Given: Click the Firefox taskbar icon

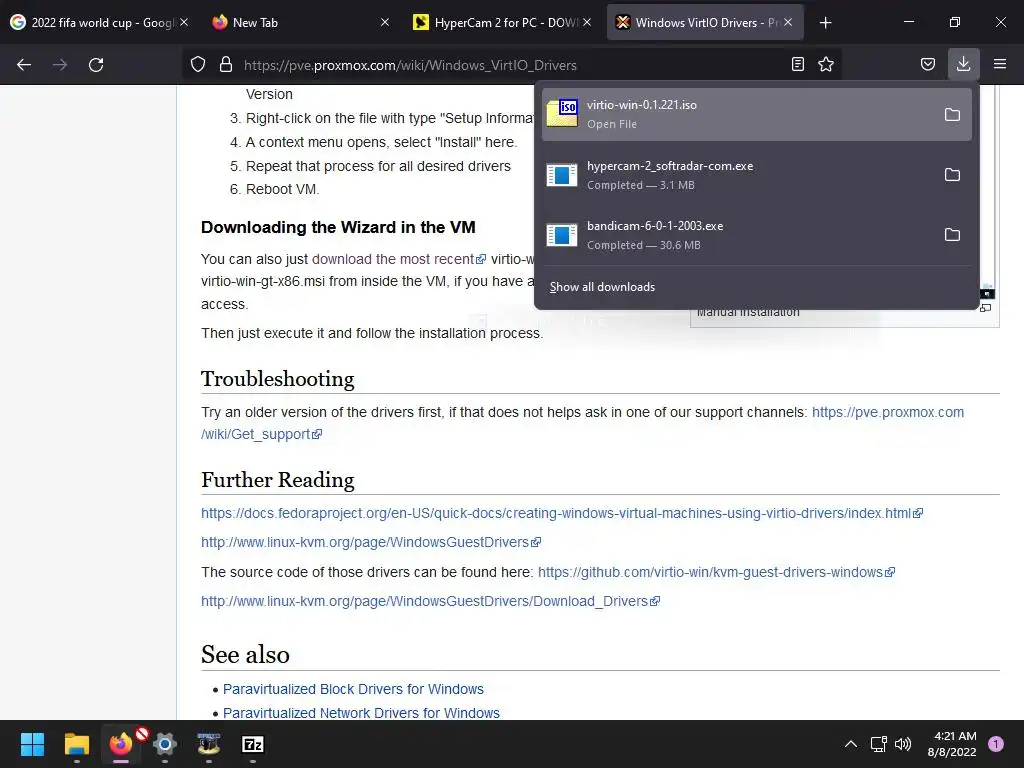Looking at the screenshot, I should click(x=121, y=744).
